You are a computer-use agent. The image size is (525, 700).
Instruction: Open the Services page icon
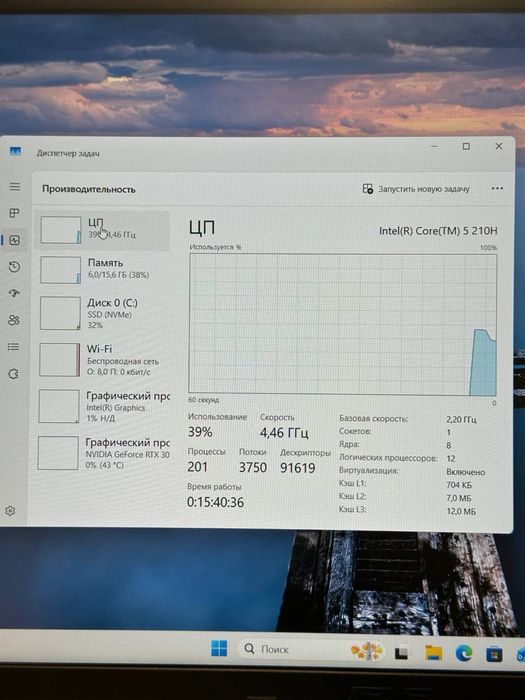click(x=13, y=374)
